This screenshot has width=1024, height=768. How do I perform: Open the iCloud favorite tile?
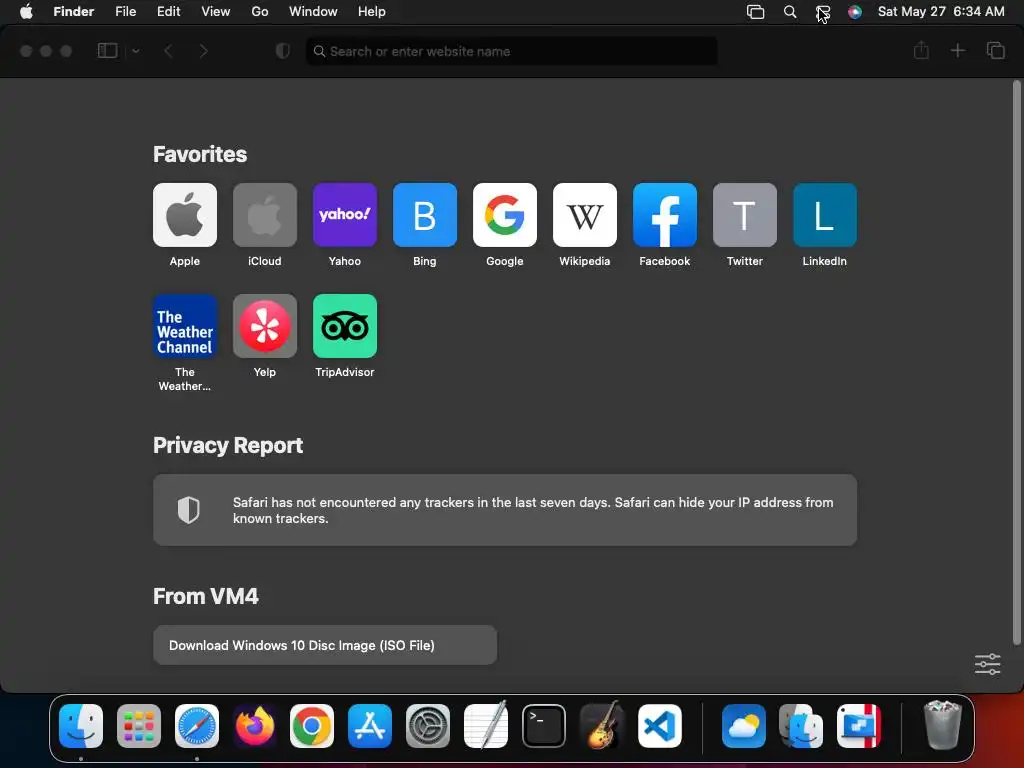[x=264, y=215]
